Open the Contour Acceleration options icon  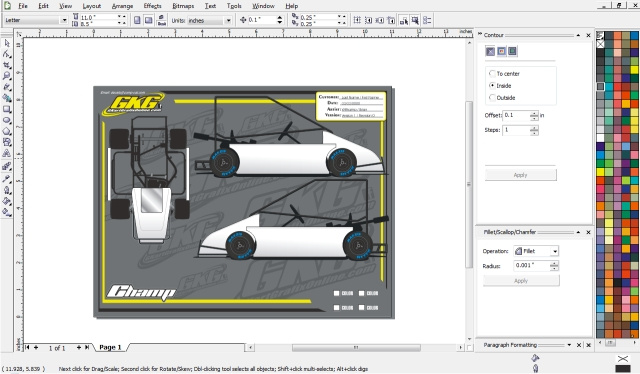click(x=512, y=51)
